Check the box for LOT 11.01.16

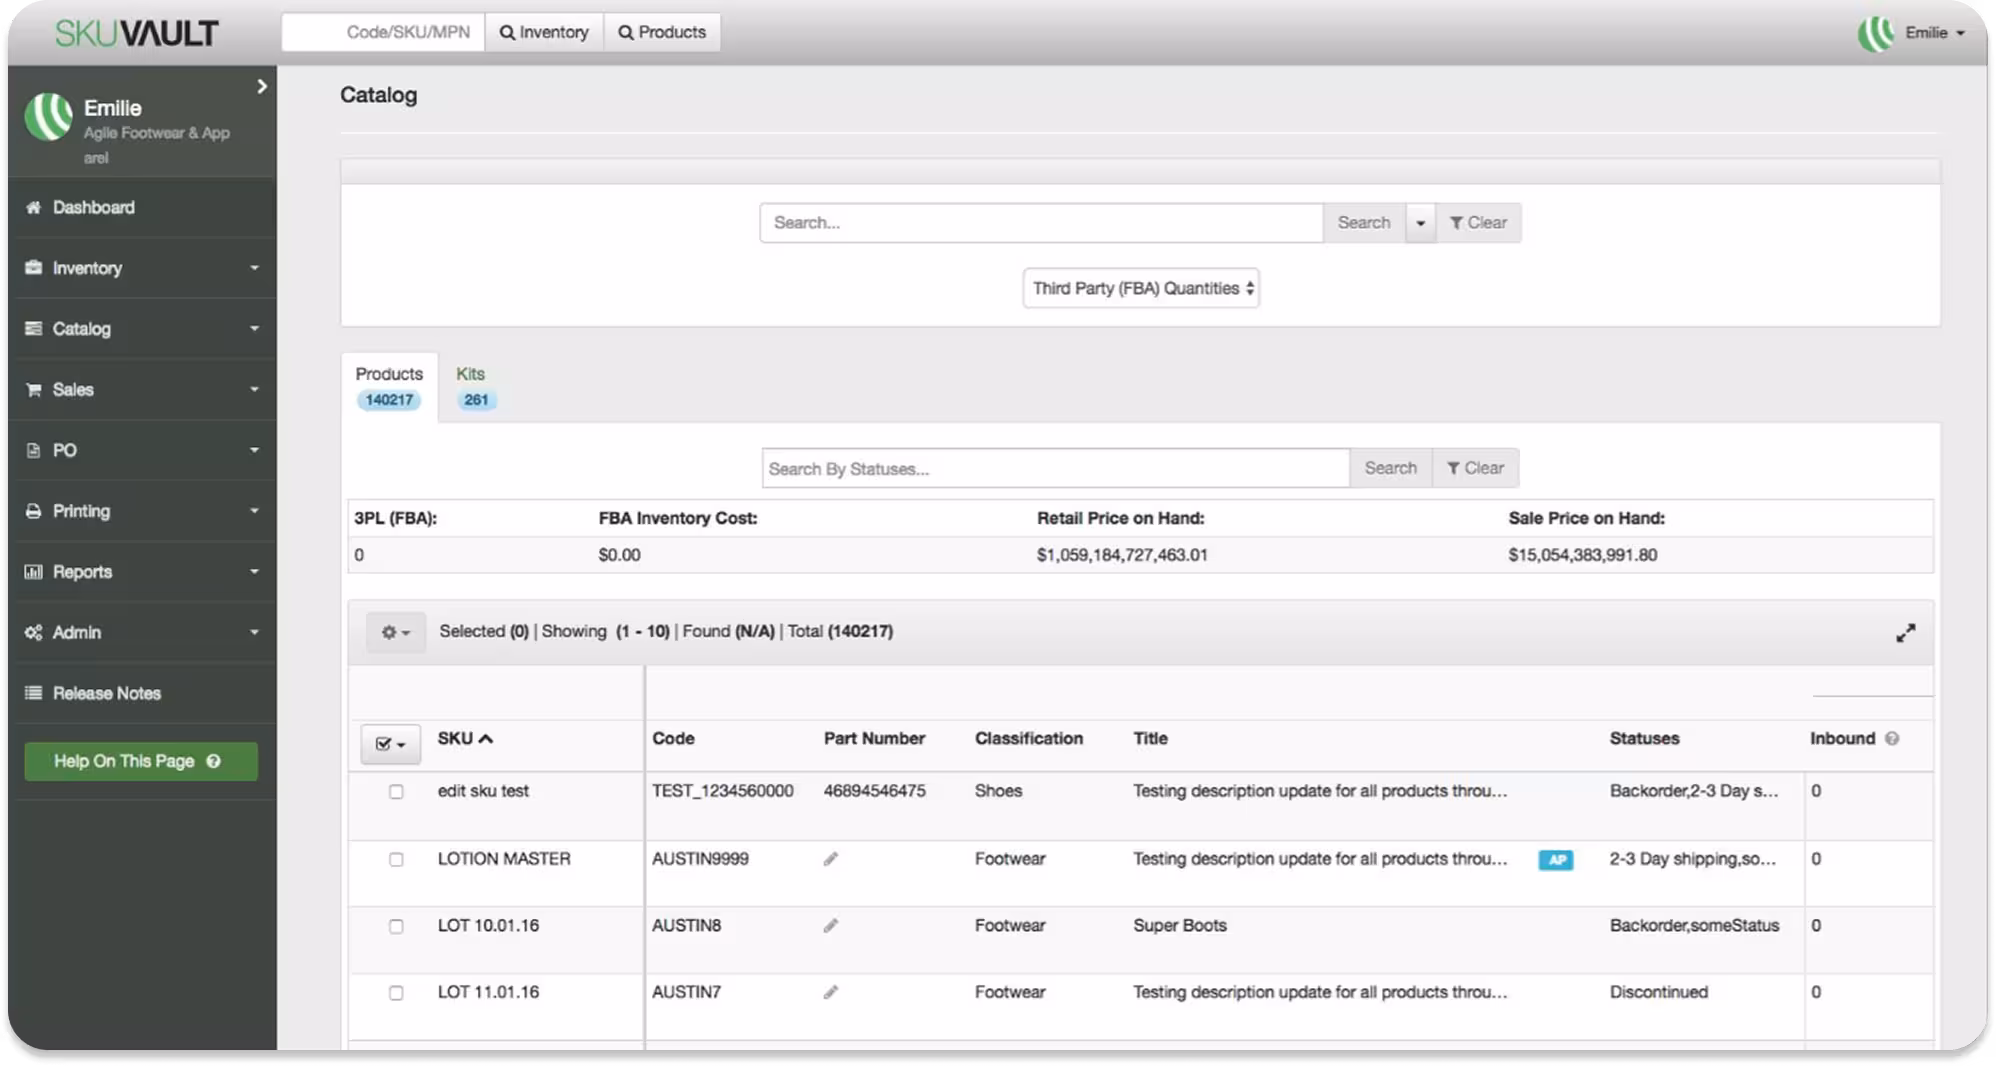[396, 993]
